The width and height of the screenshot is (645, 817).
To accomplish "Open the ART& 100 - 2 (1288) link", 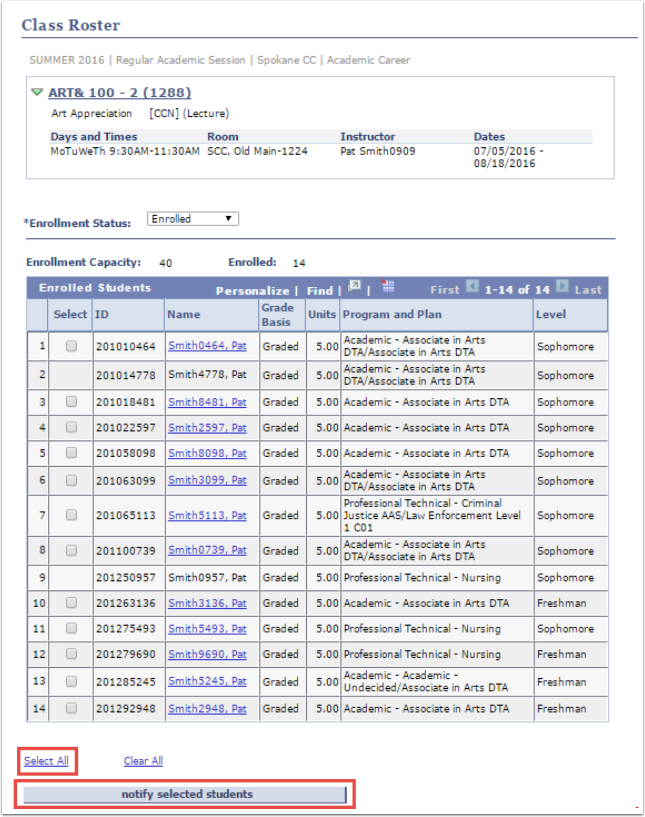I will 120,93.
